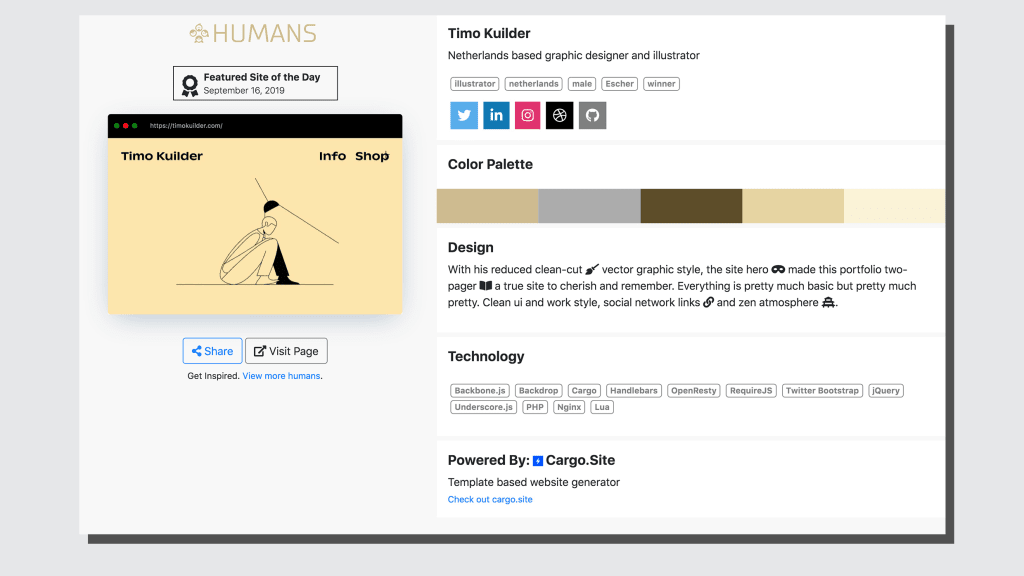The height and width of the screenshot is (576, 1024).
Task: Click the Cargo.Site lightning bolt icon
Action: (x=537, y=460)
